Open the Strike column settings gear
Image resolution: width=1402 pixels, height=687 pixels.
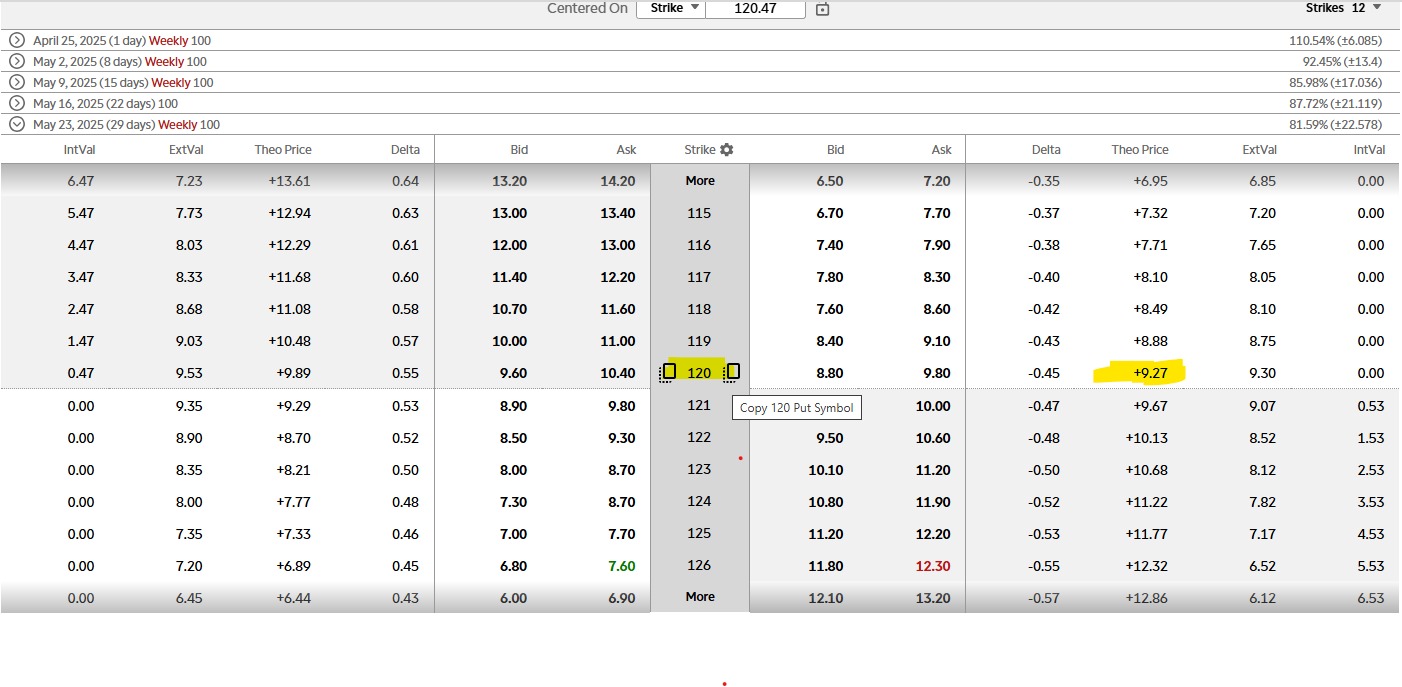tap(727, 150)
